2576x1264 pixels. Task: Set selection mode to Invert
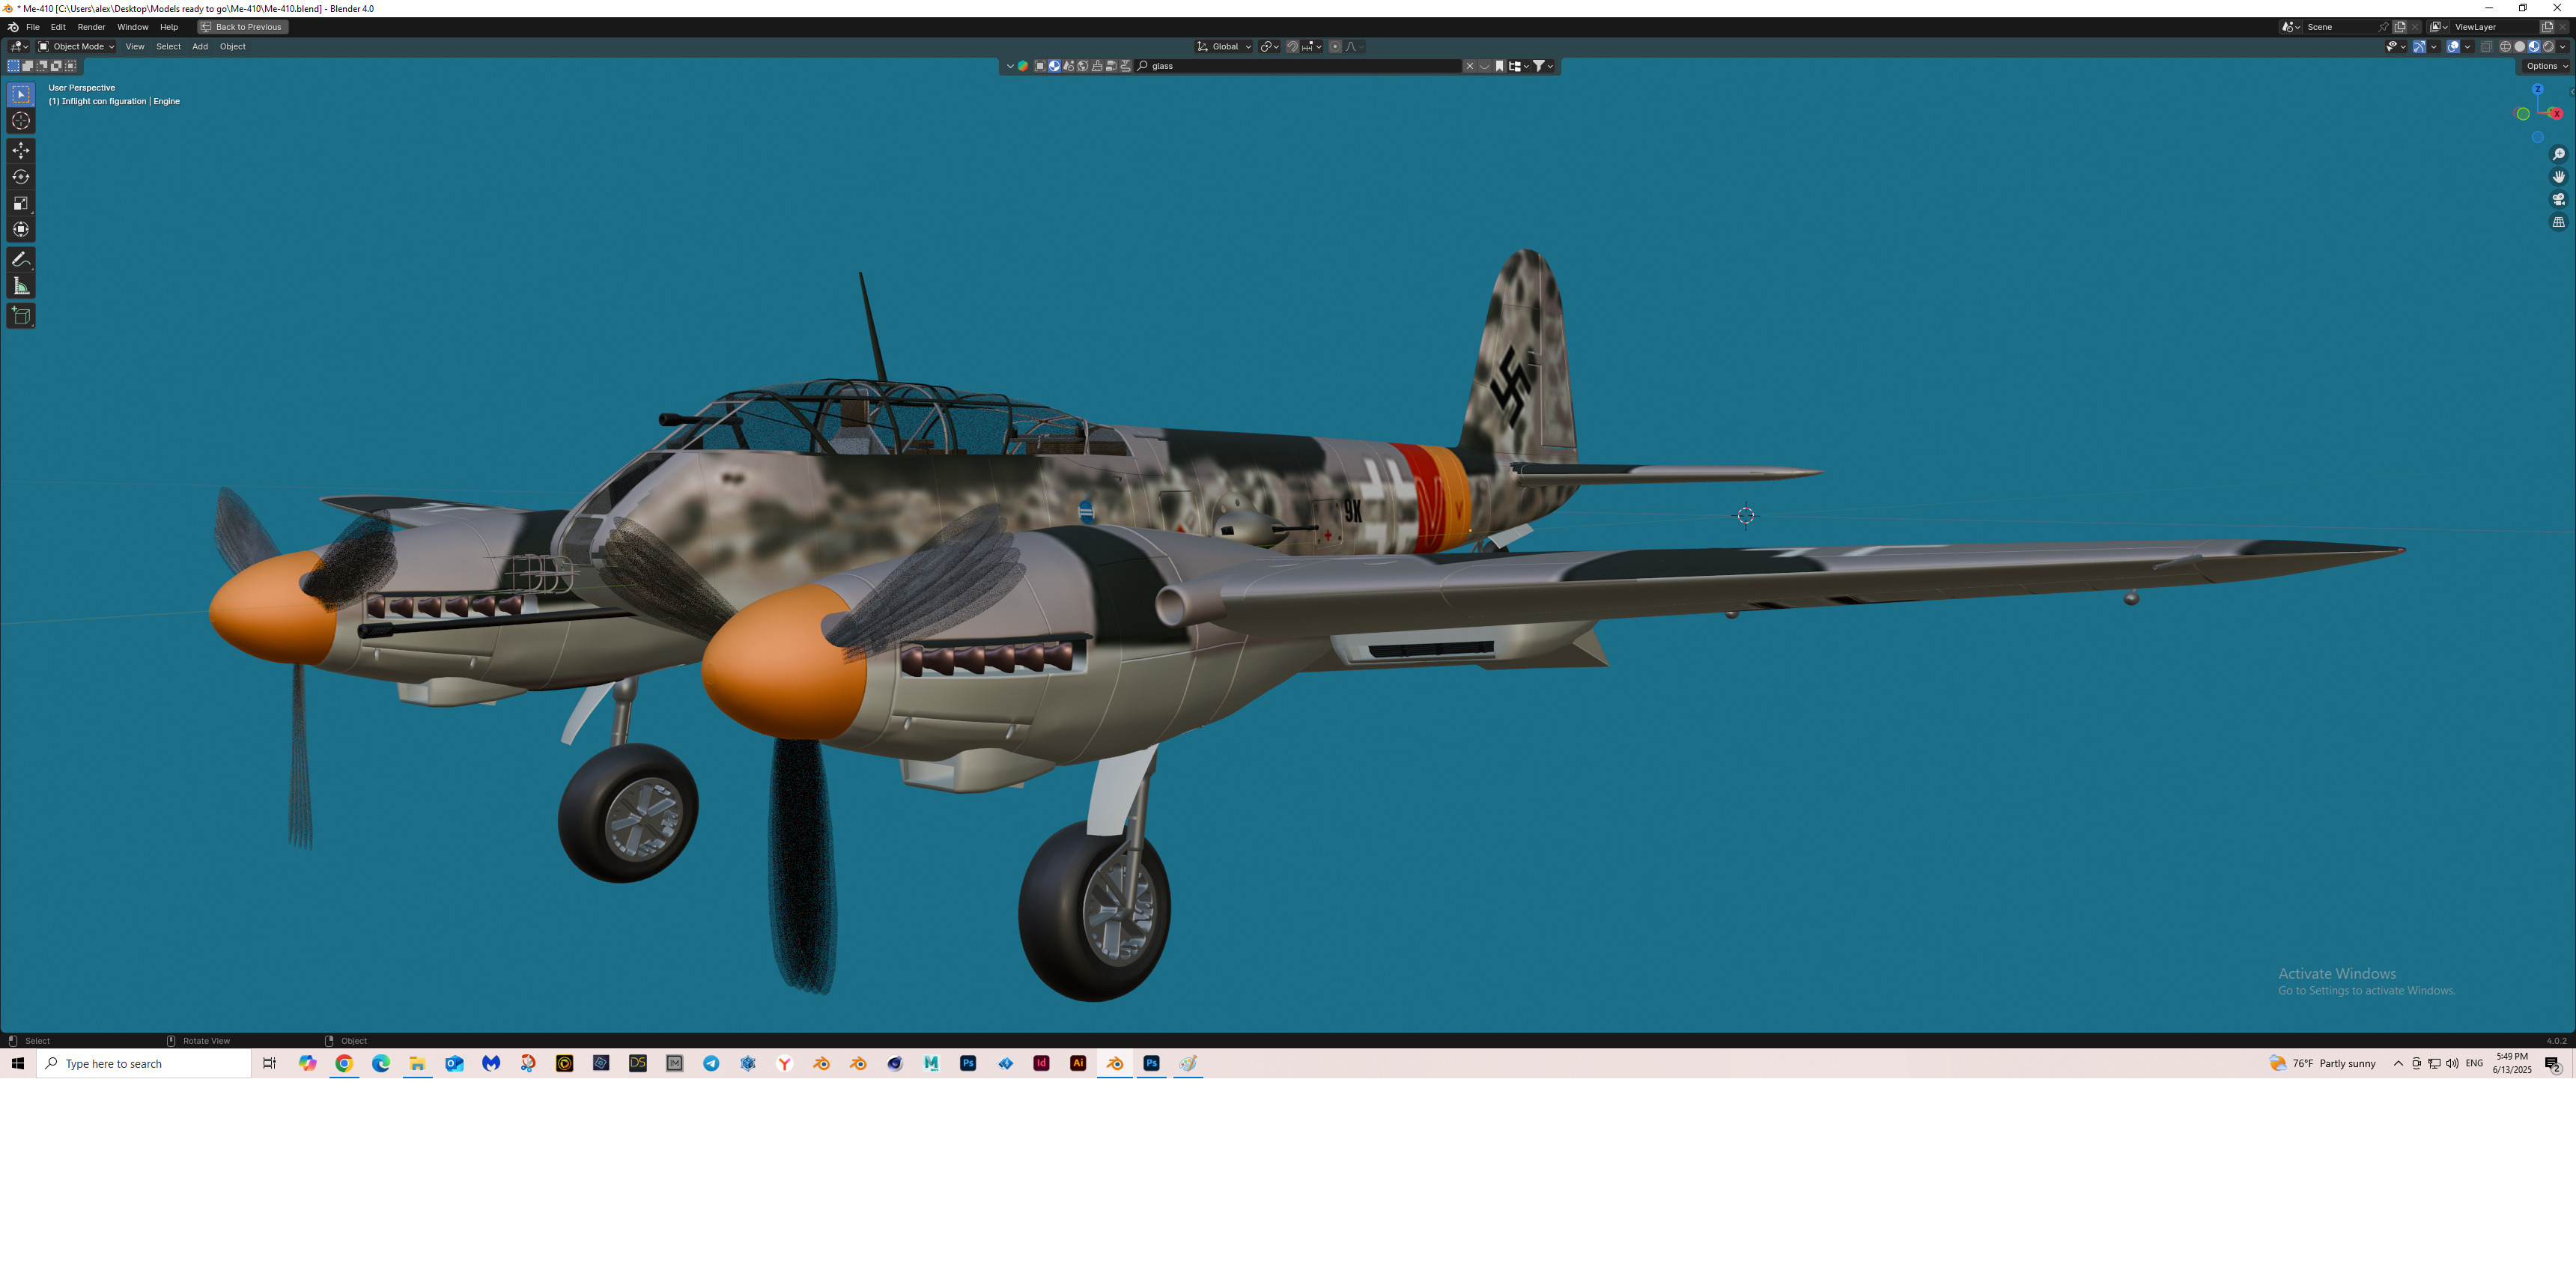[x=56, y=66]
